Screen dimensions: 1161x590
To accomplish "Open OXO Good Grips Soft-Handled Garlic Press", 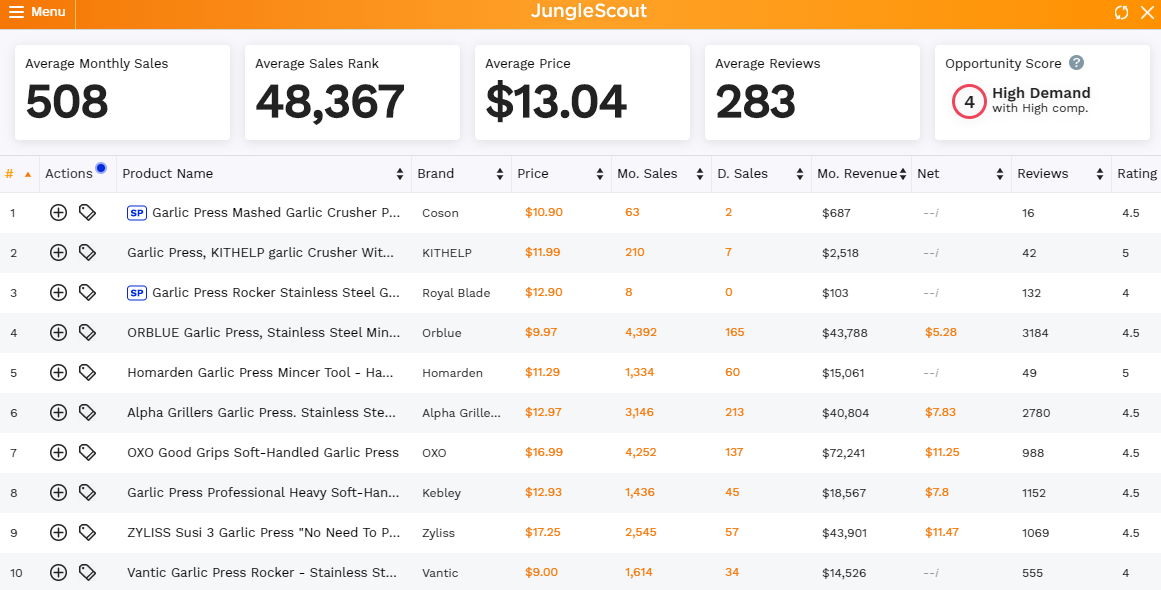I will pyautogui.click(x=263, y=453).
